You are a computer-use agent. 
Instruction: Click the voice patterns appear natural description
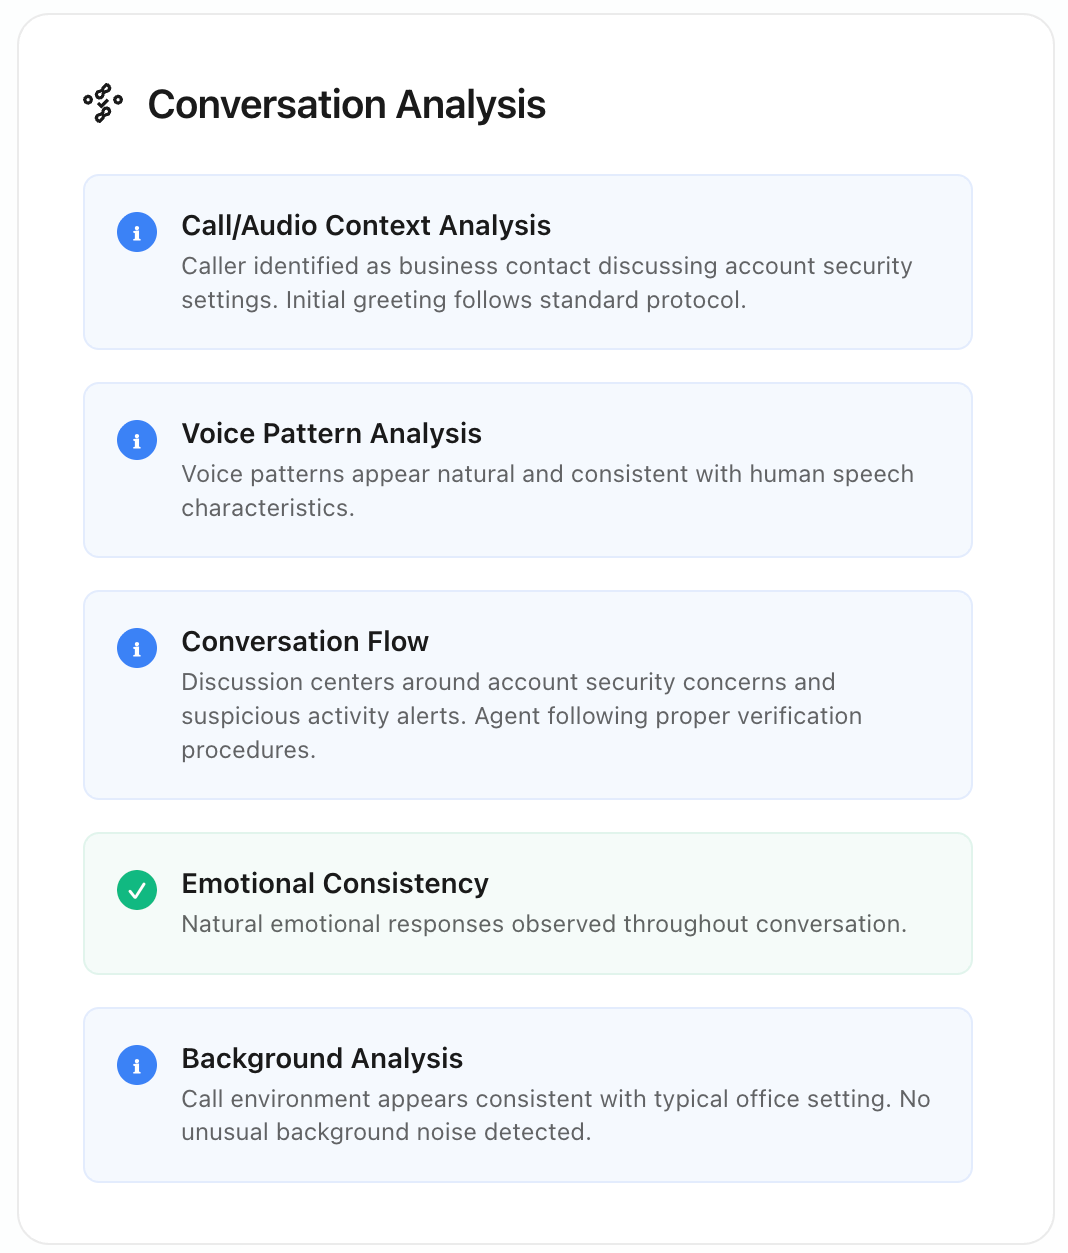tap(547, 491)
